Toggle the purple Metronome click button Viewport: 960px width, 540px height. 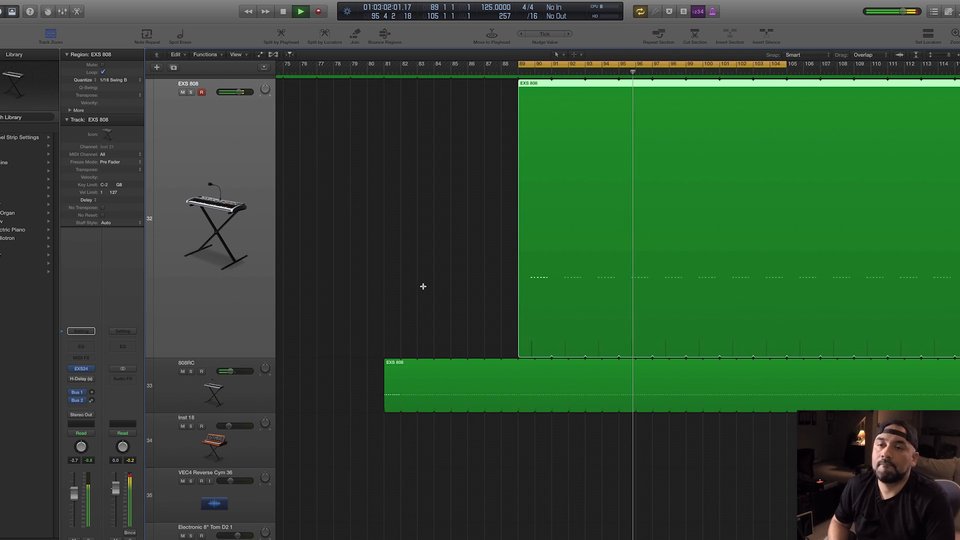pyautogui.click(x=713, y=11)
